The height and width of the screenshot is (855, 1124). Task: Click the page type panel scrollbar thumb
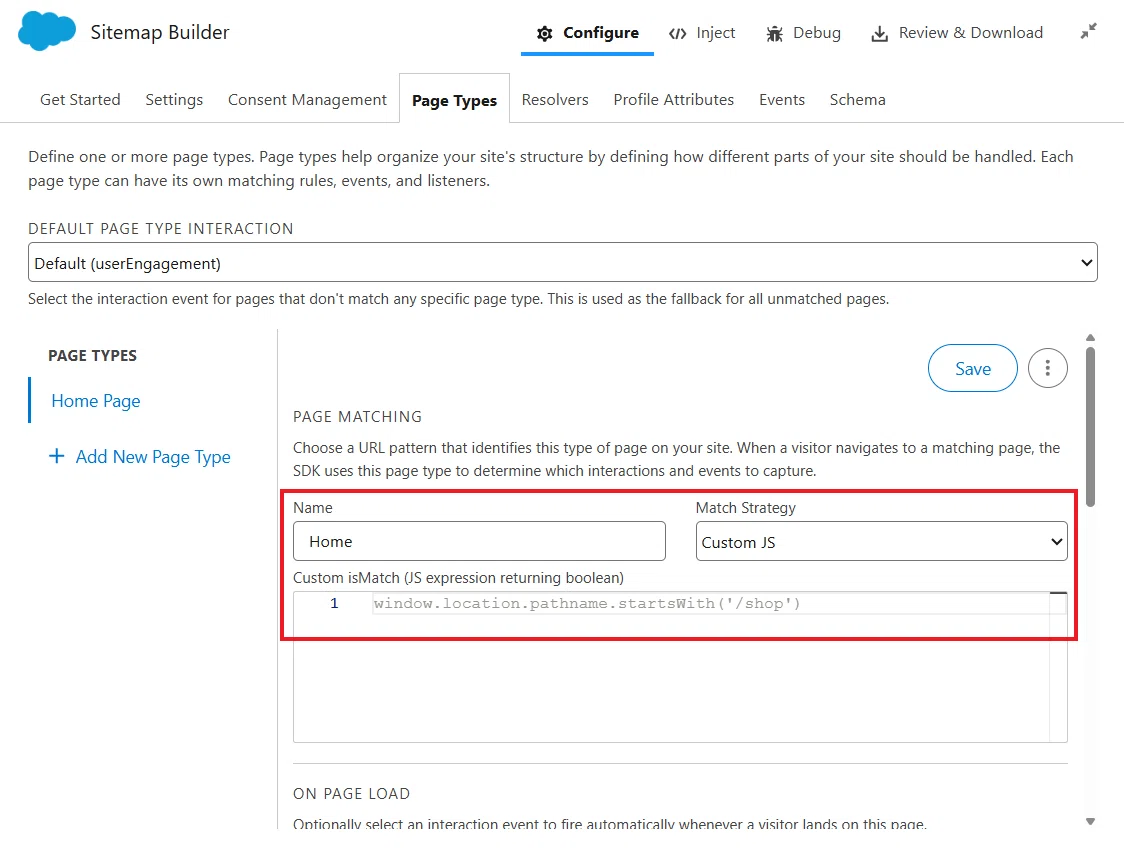[x=1090, y=427]
